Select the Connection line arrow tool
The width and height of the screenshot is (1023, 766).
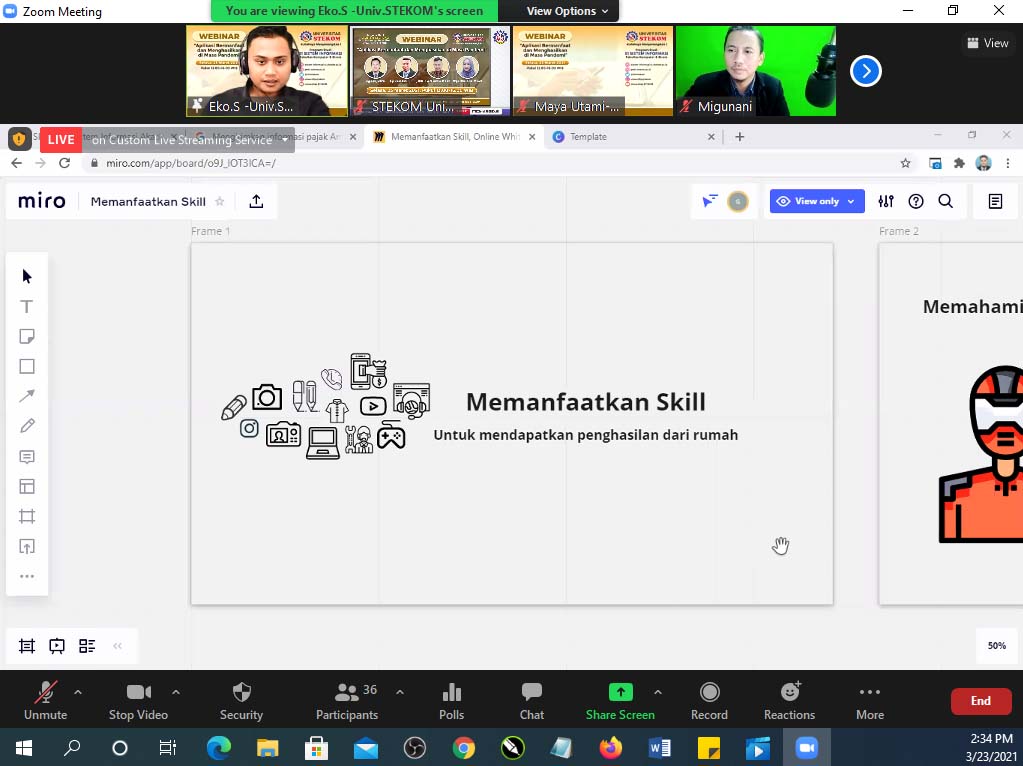click(27, 396)
